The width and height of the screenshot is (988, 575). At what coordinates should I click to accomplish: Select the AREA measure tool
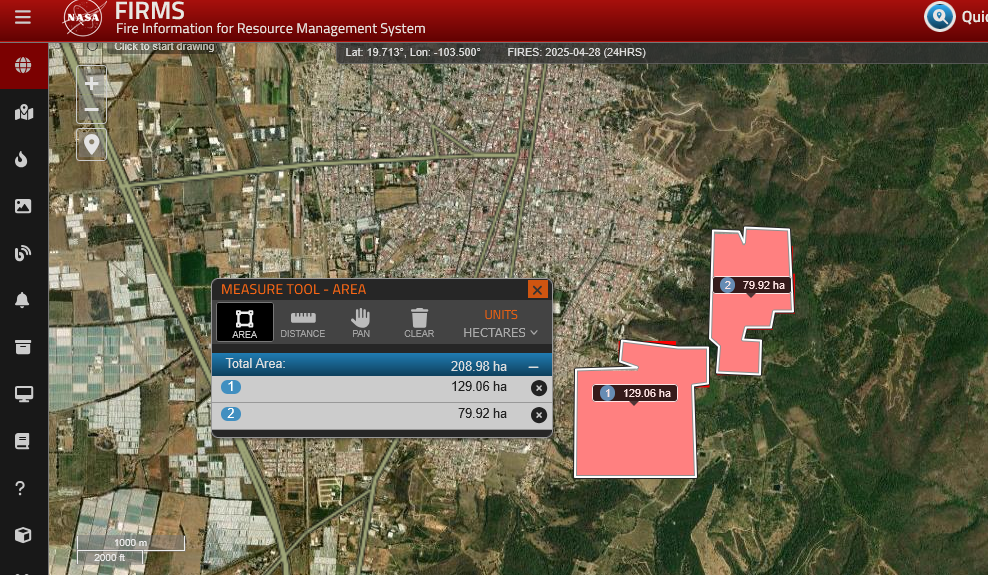244,322
